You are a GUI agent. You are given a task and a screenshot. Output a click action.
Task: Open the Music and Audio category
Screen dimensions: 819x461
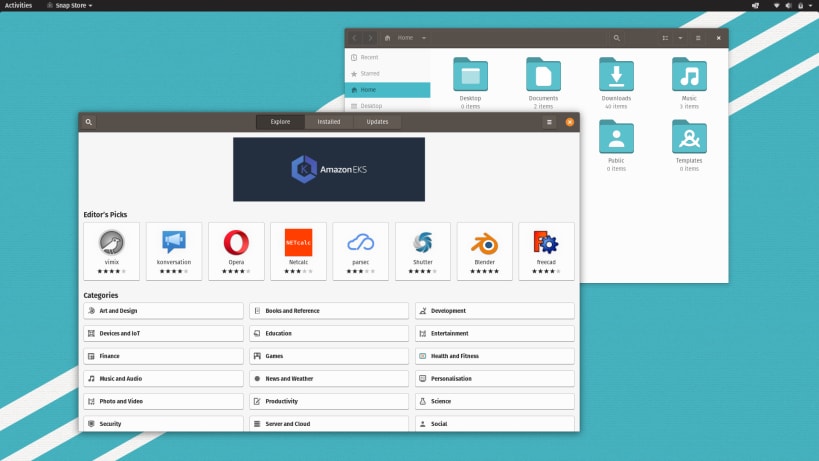tap(163, 379)
